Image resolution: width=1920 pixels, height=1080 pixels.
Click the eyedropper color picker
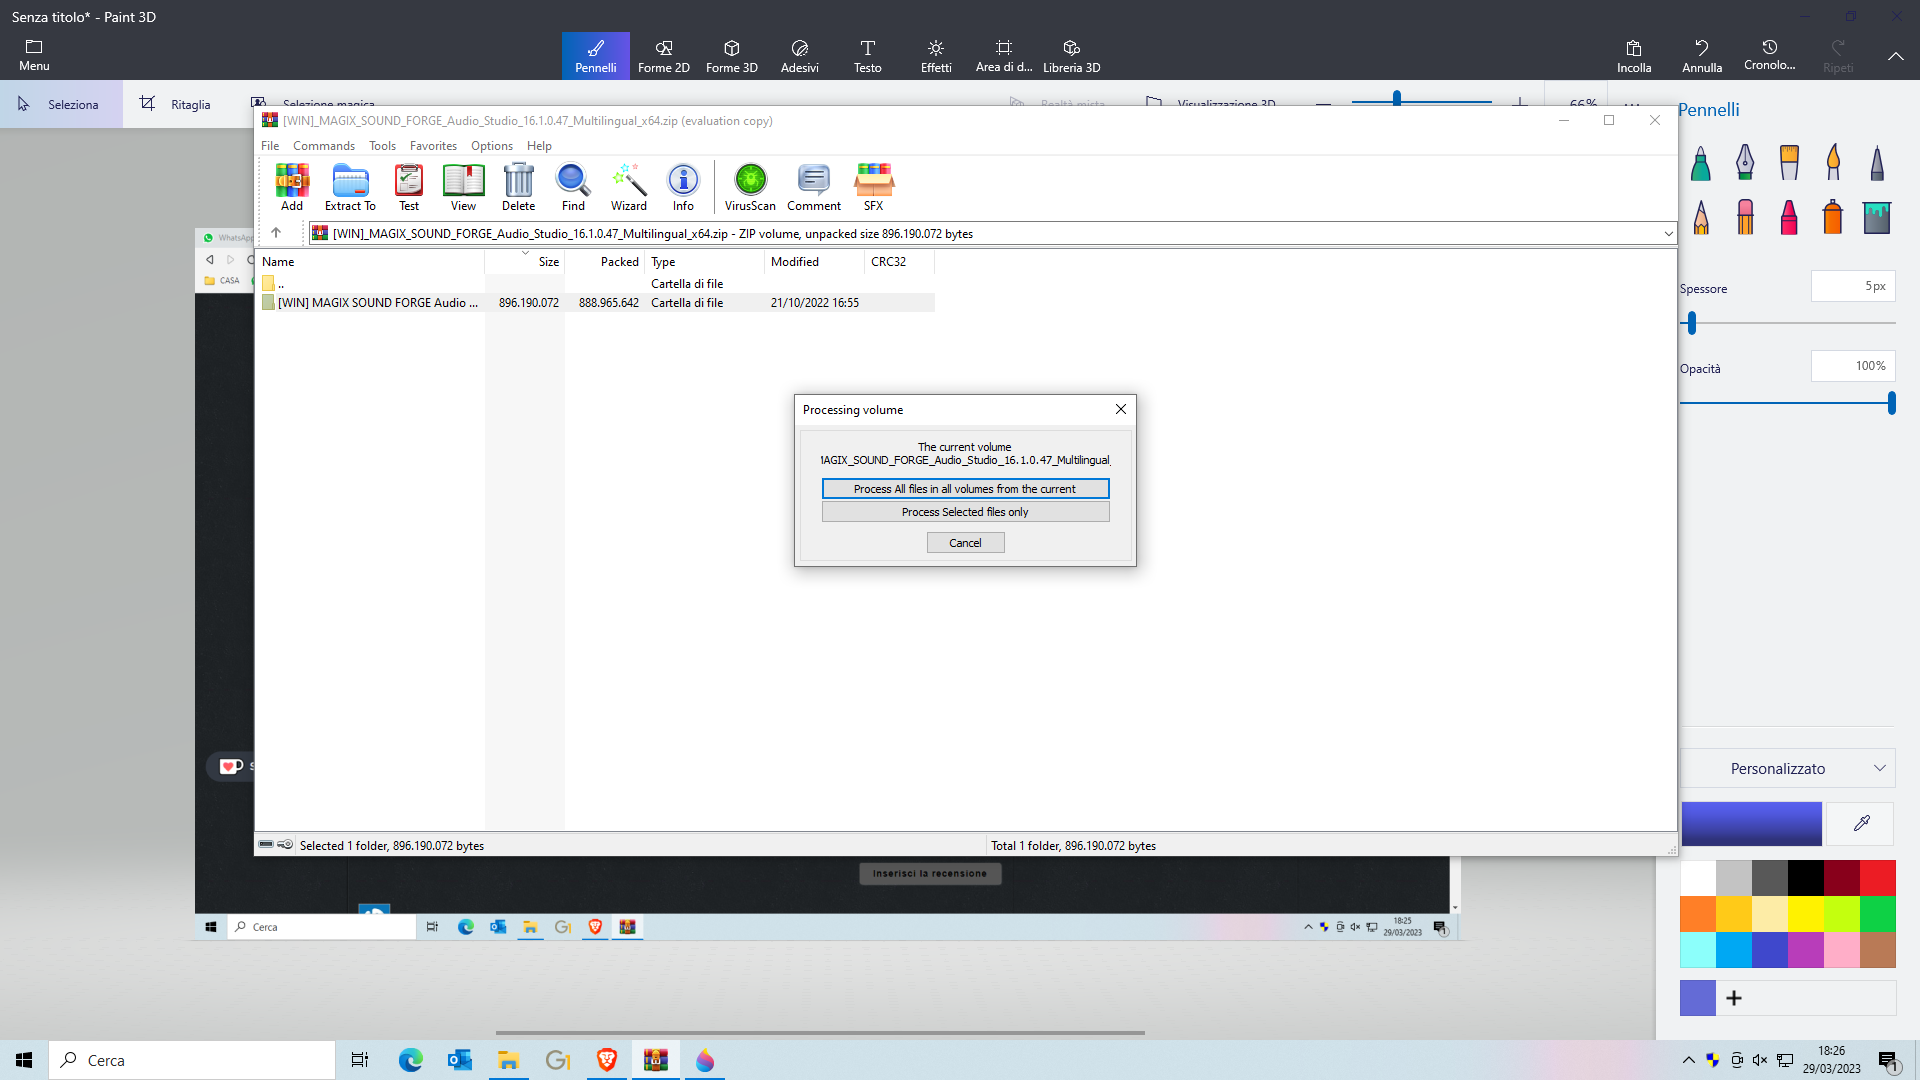click(x=1861, y=823)
